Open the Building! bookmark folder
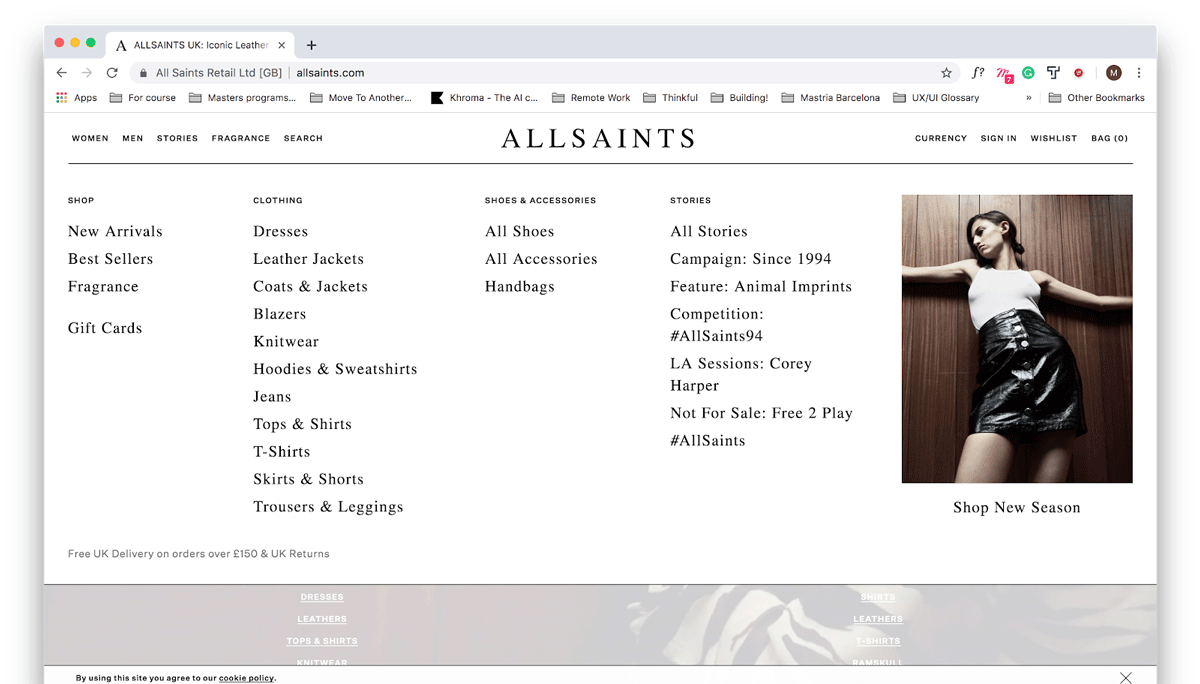 tap(740, 98)
